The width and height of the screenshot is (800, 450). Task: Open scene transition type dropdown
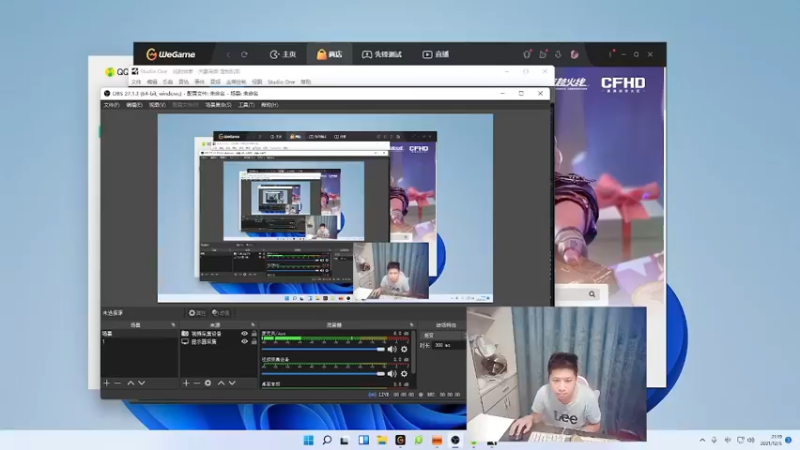(443, 335)
